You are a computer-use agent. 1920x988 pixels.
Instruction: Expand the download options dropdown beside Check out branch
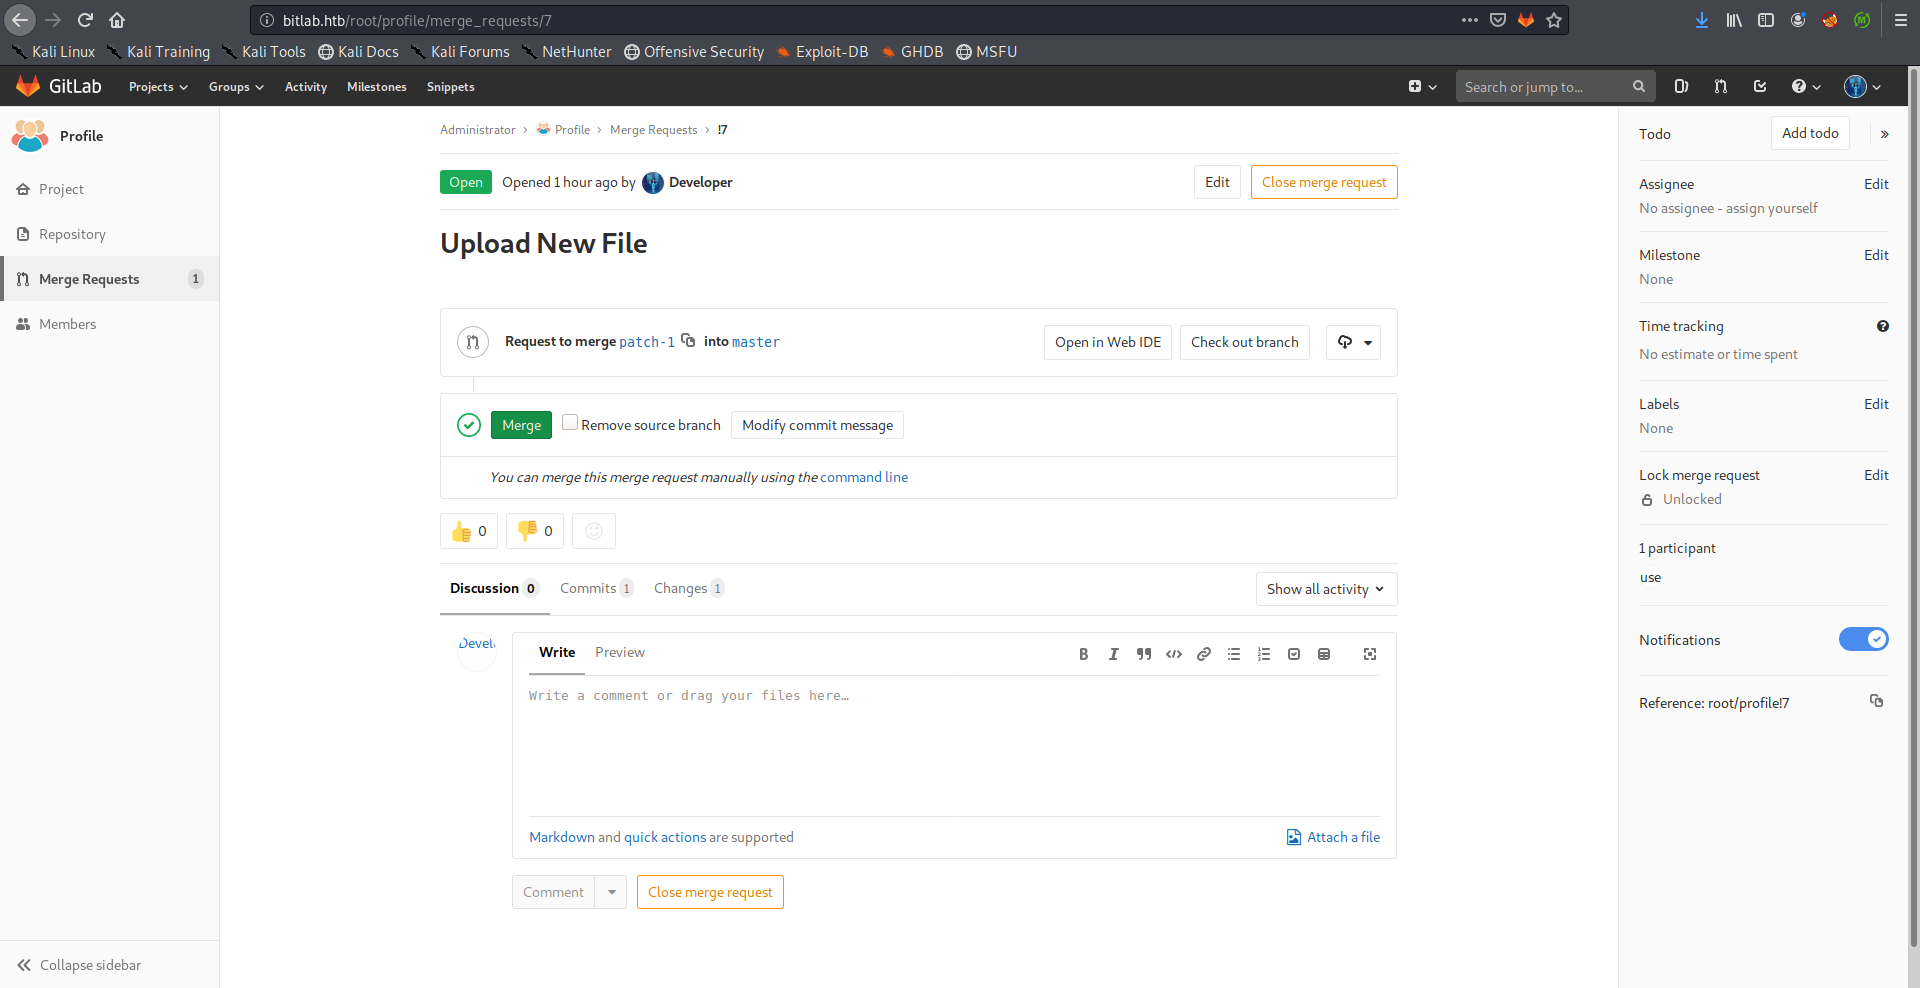[1353, 342]
